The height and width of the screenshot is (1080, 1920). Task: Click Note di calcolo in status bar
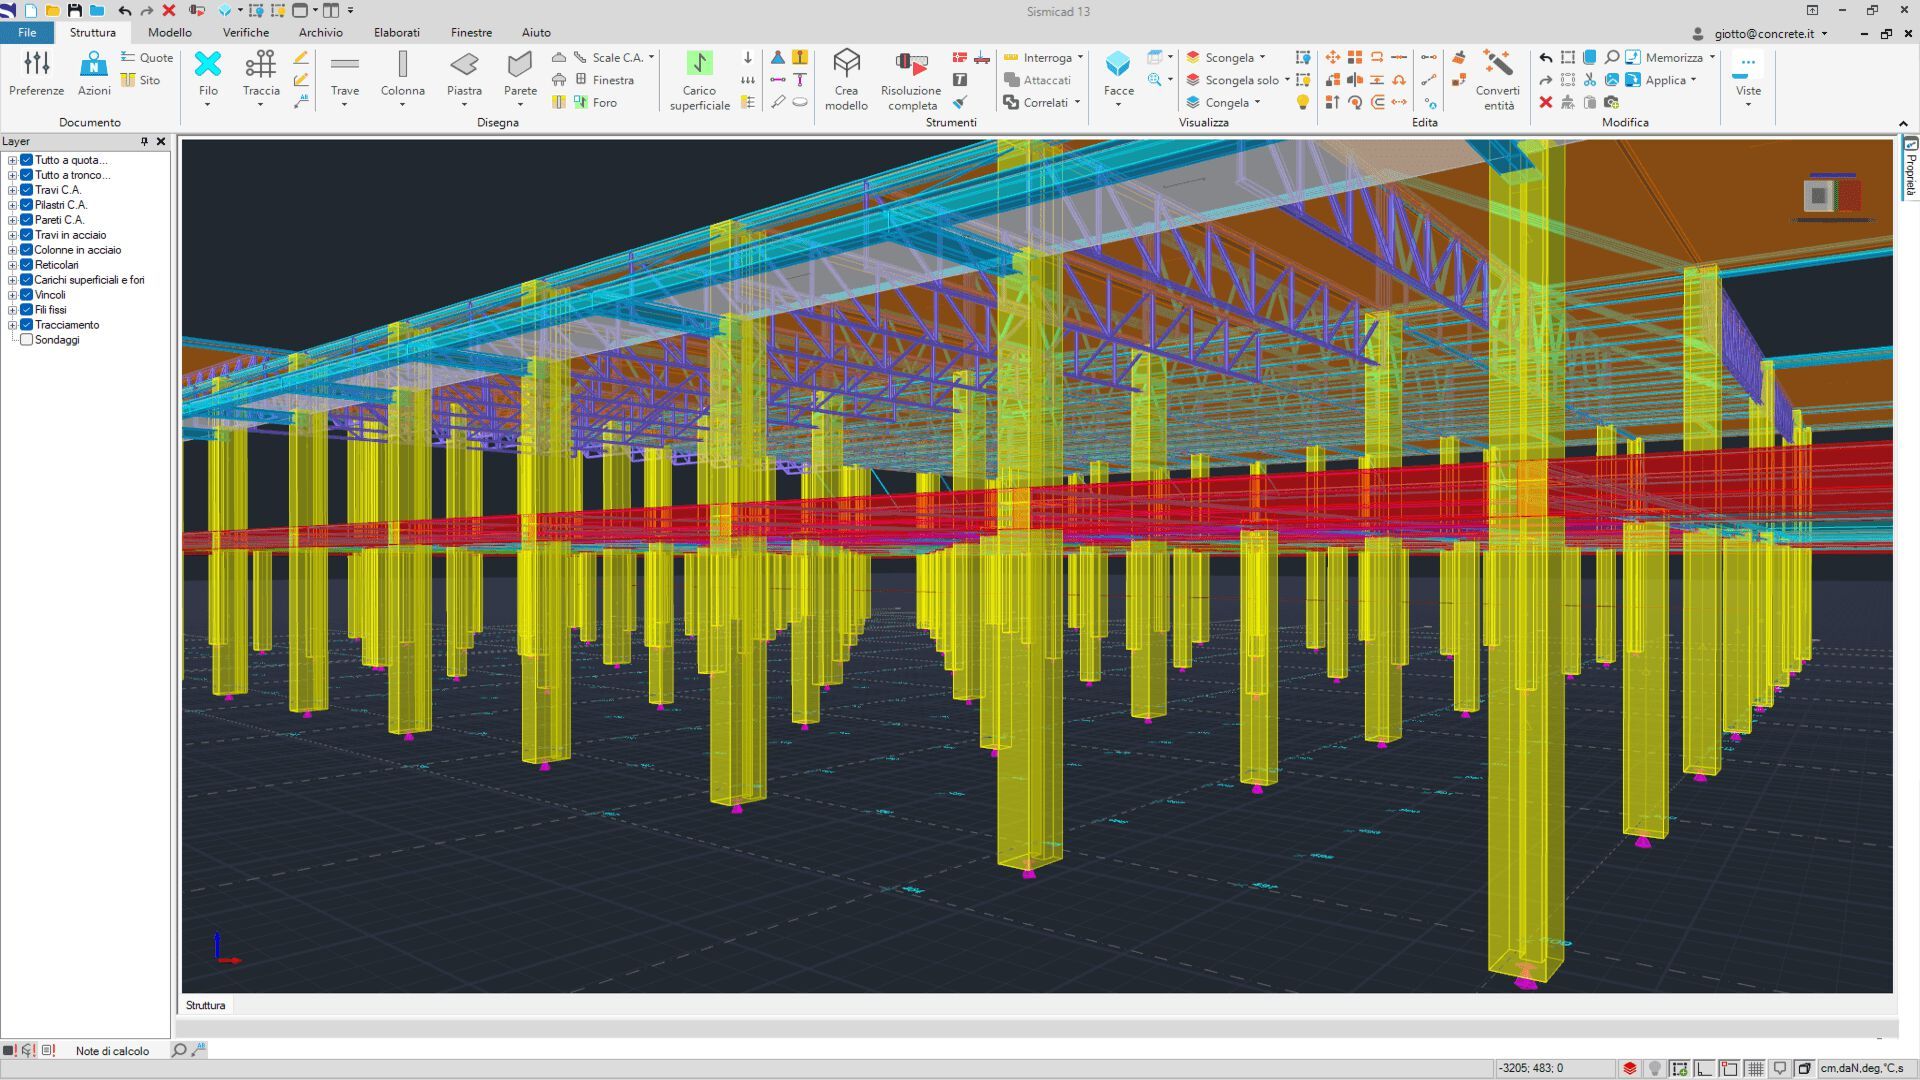pos(112,1051)
